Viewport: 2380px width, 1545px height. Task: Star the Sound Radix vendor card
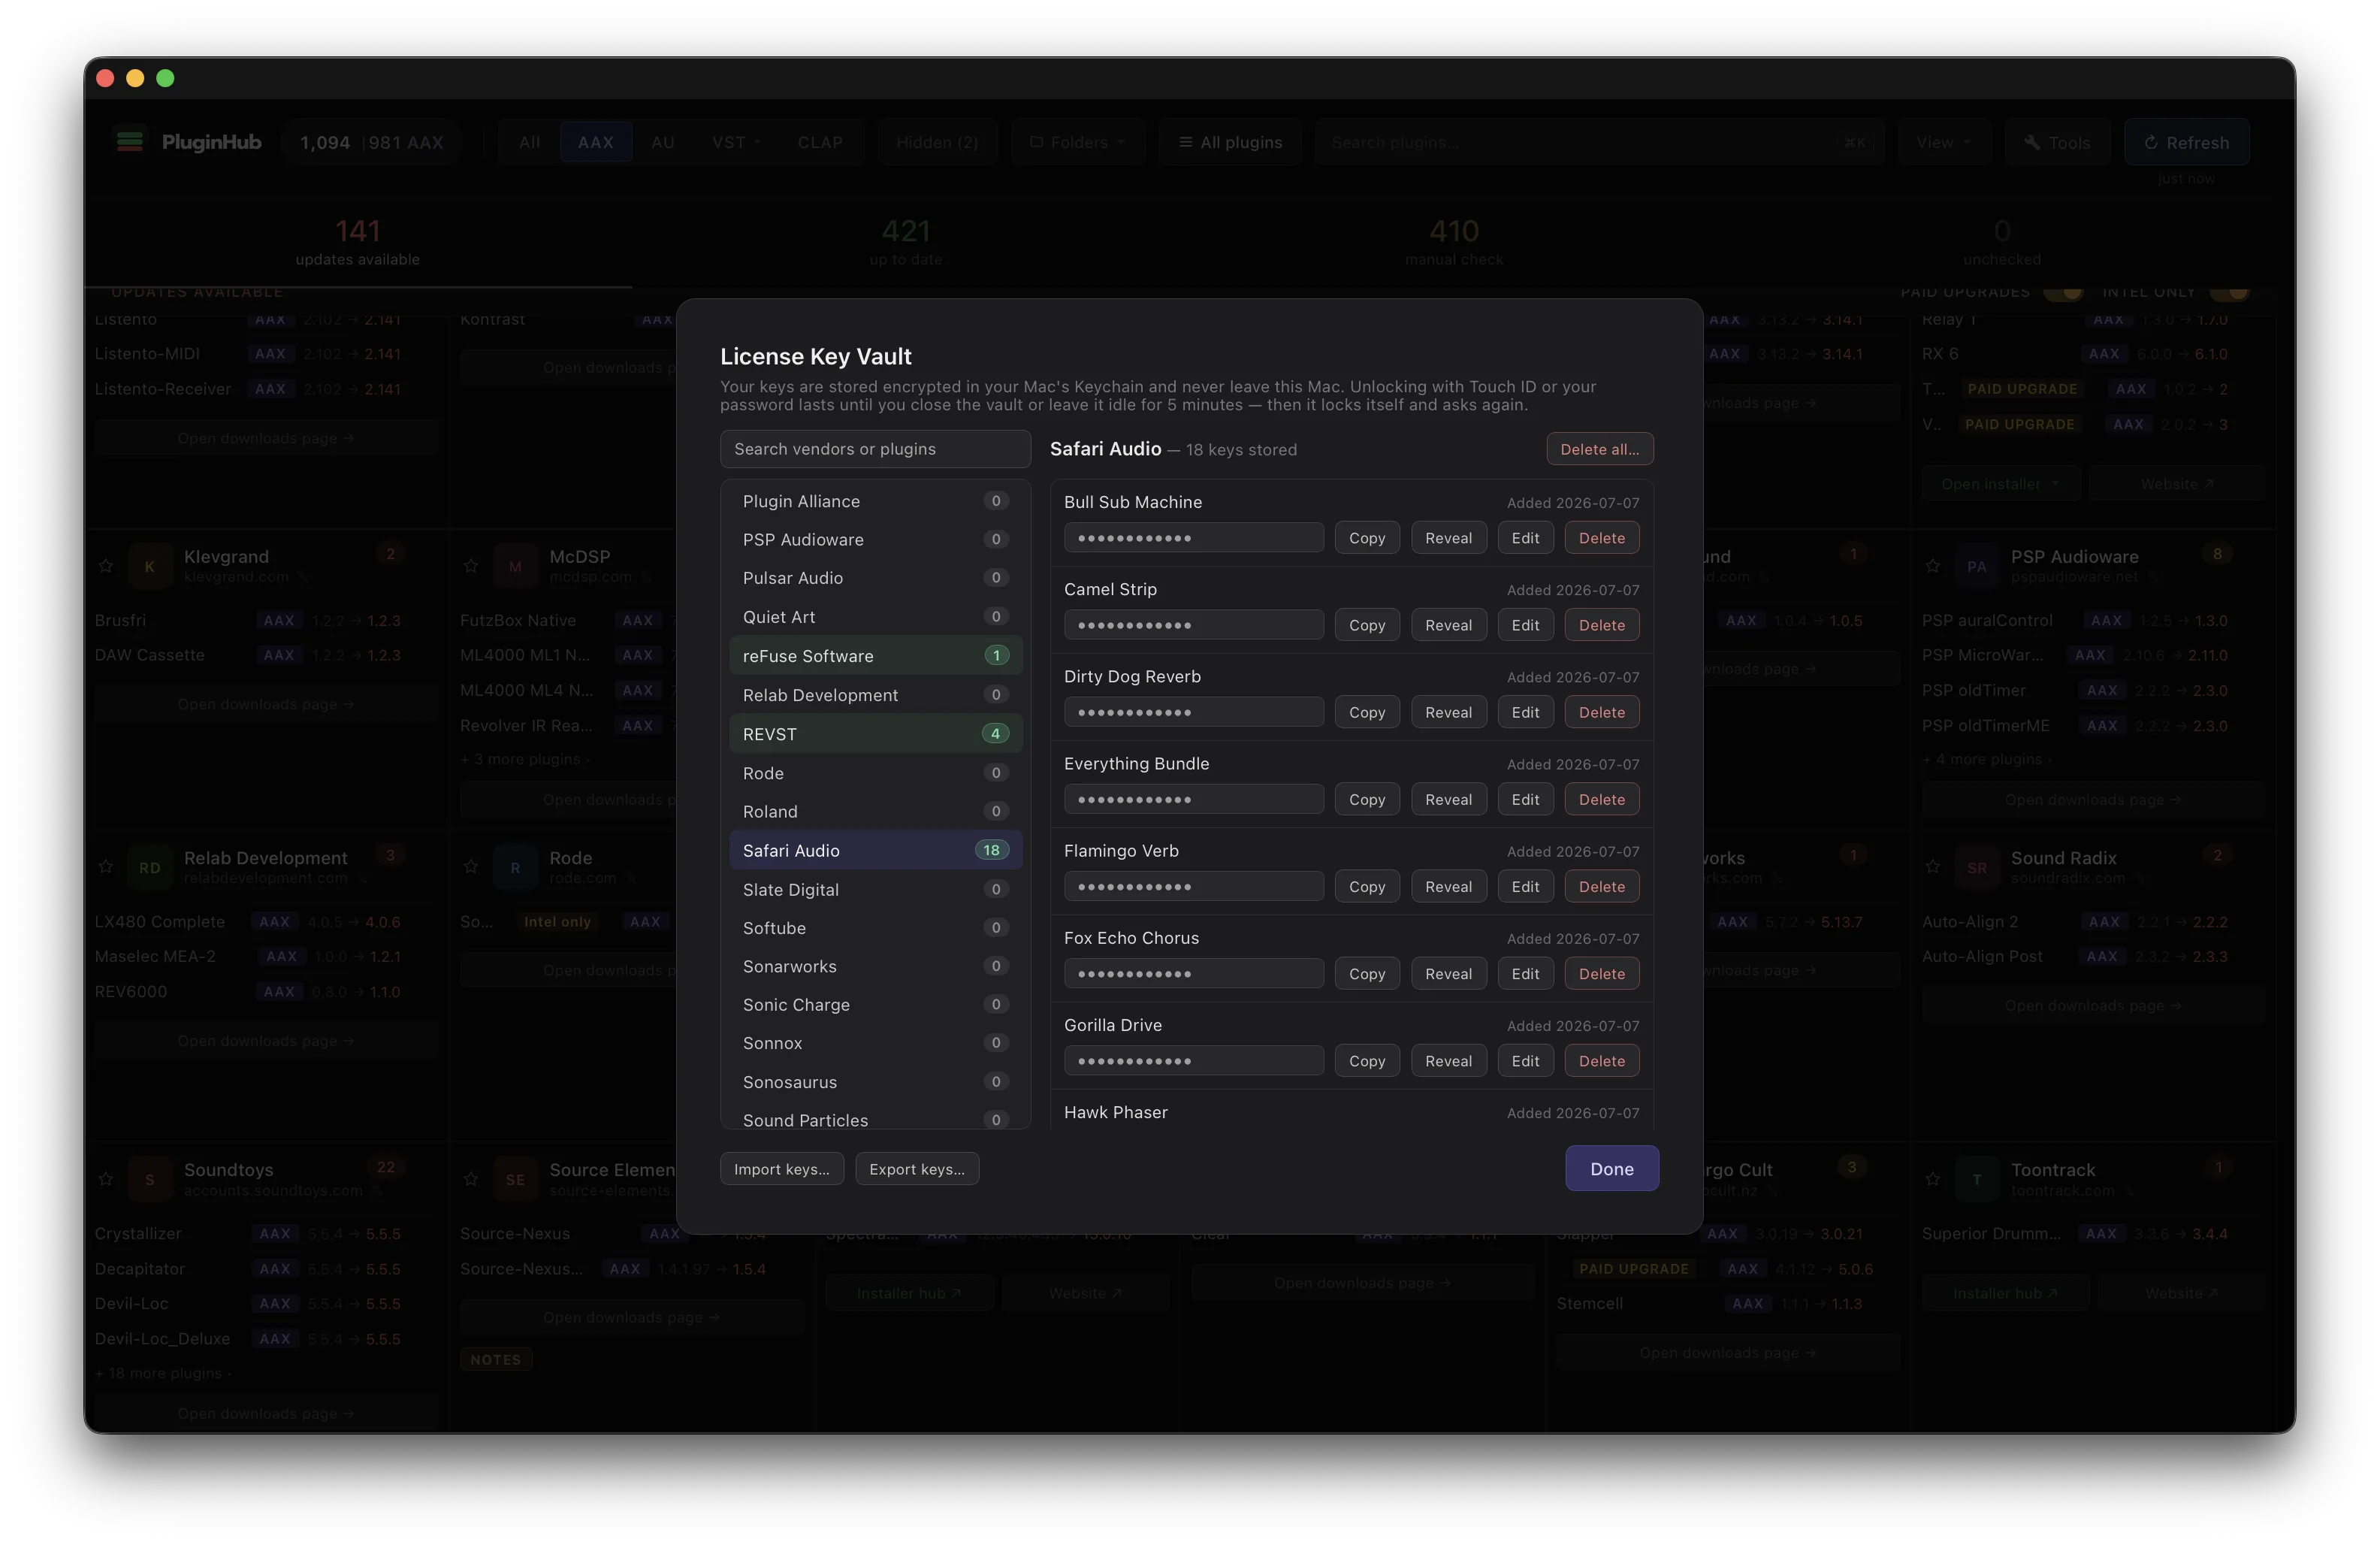point(1933,867)
